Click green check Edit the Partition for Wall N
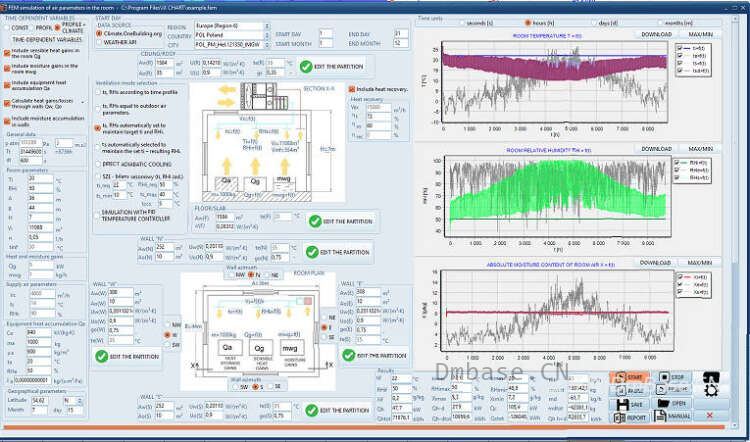Viewport: 750px width, 442px height. (x=338, y=252)
